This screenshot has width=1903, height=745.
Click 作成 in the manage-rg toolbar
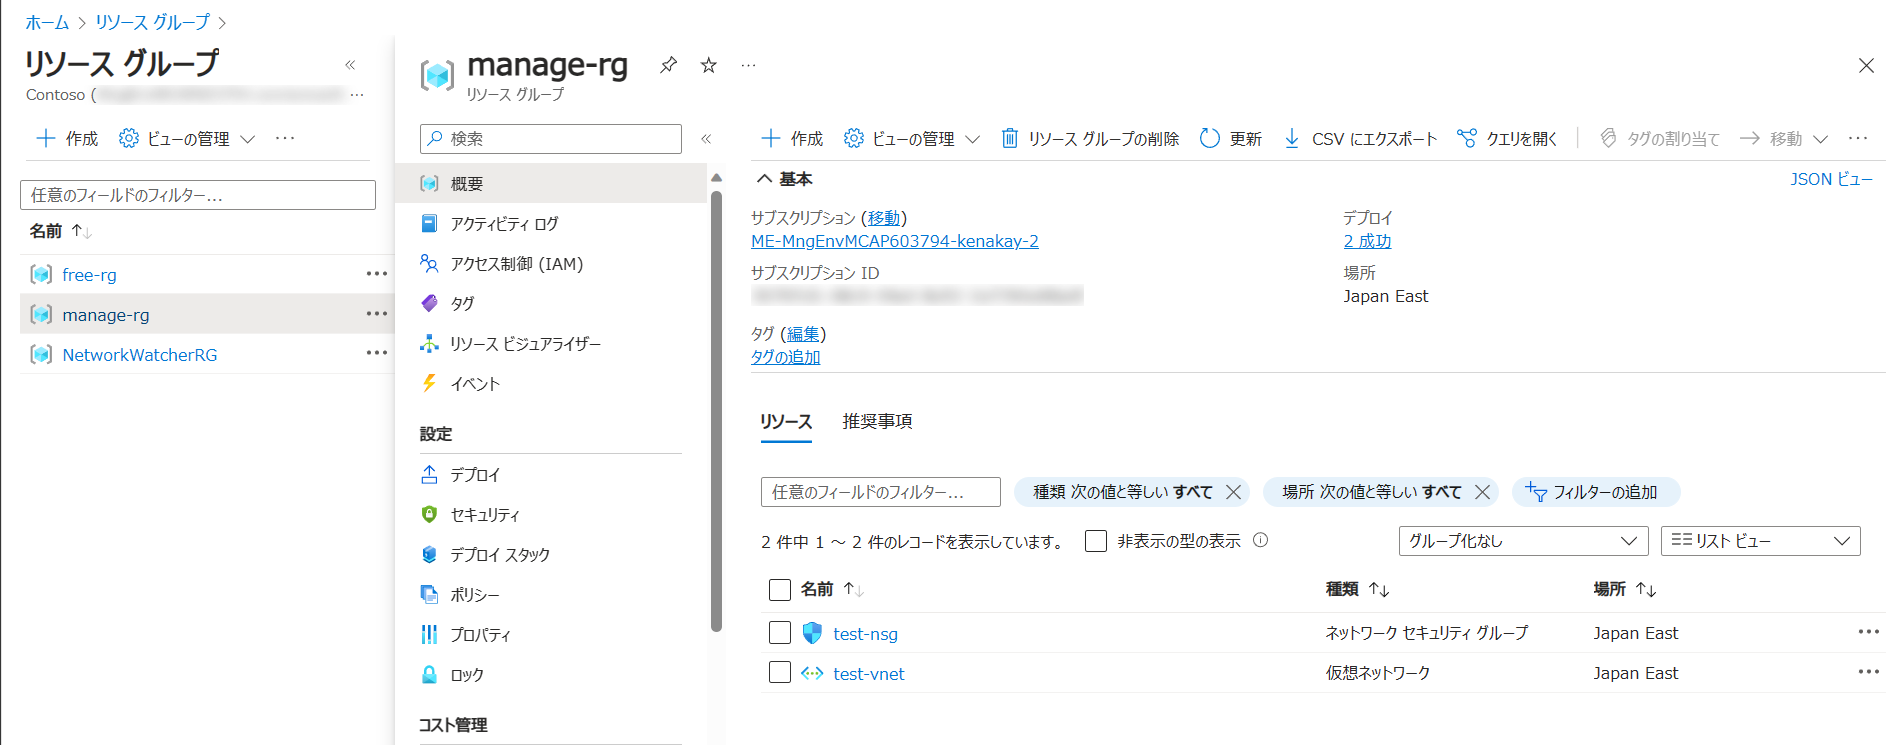(792, 139)
